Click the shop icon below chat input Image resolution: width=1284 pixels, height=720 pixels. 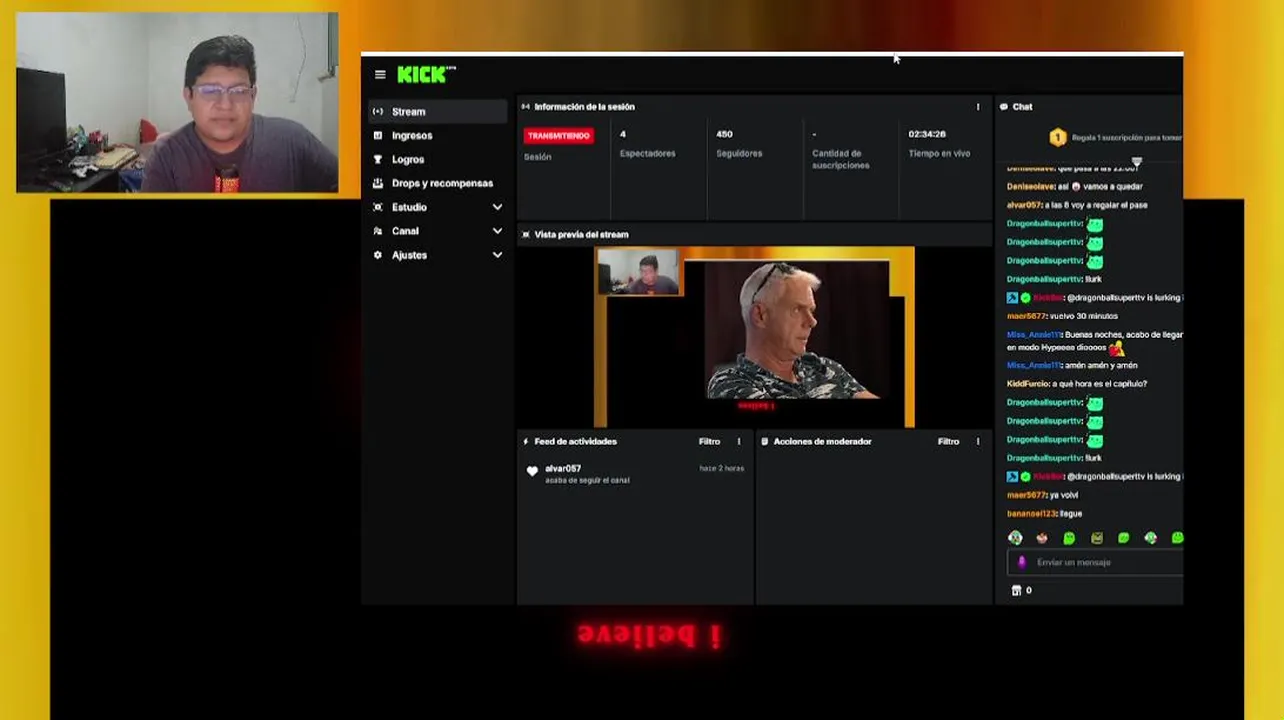tap(1016, 591)
